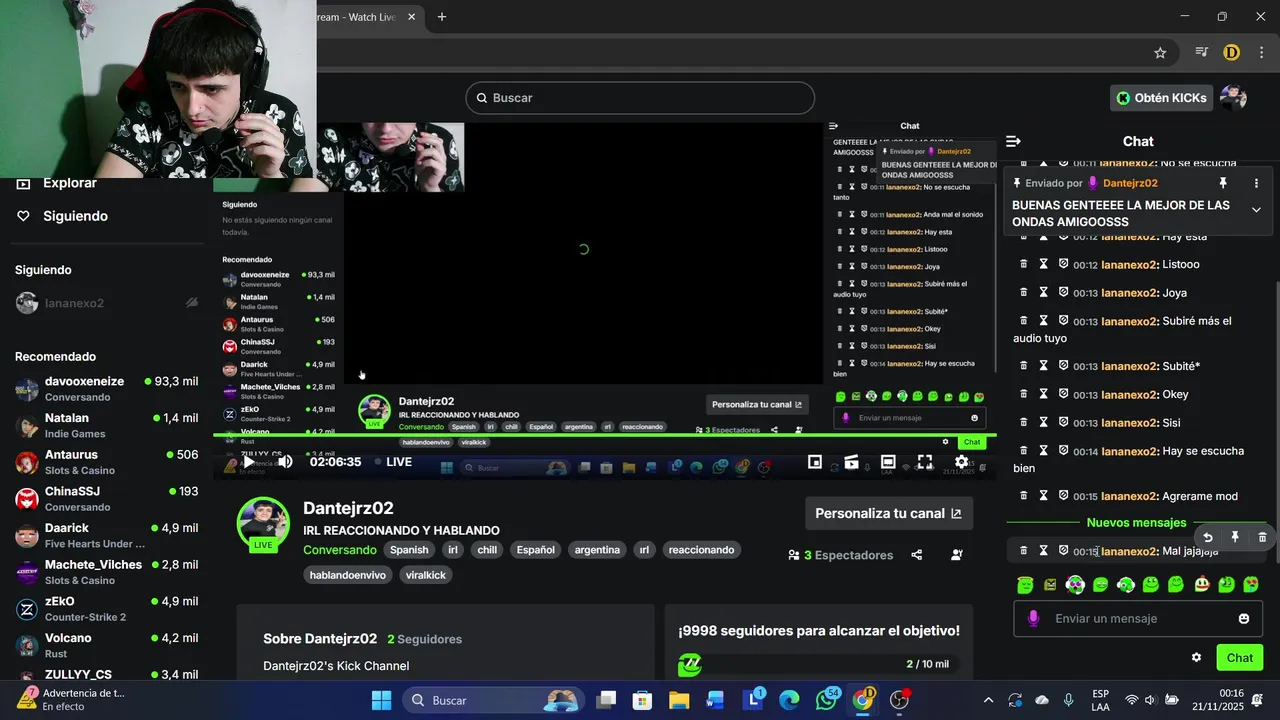Viewport: 1280px width, 720px height.
Task: Open davooxeneize recommended channel
Action: [x=106, y=389]
